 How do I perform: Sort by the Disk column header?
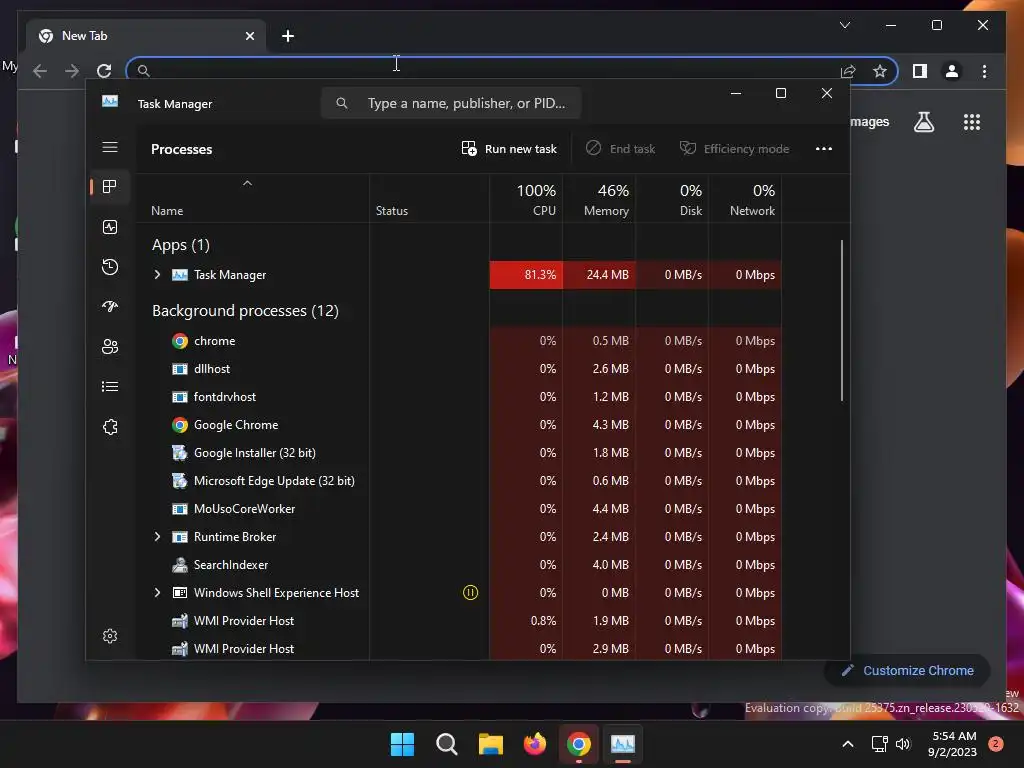point(673,199)
